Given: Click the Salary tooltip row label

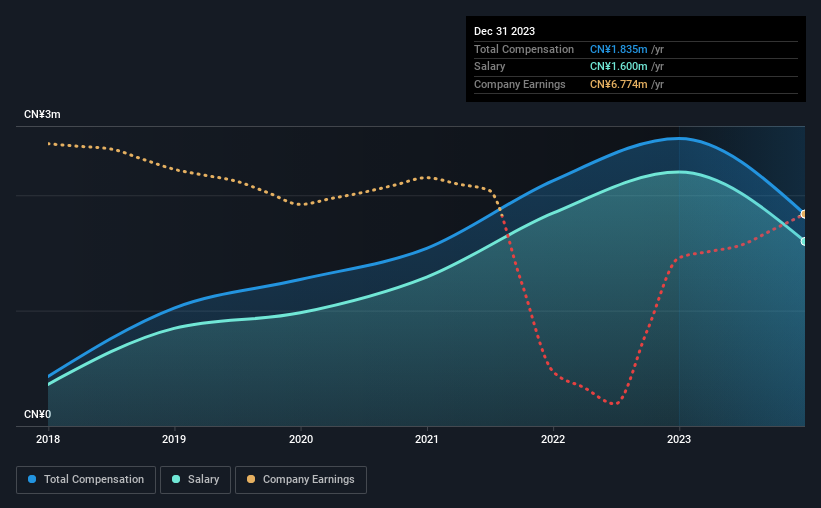Looking at the screenshot, I should click(x=490, y=67).
